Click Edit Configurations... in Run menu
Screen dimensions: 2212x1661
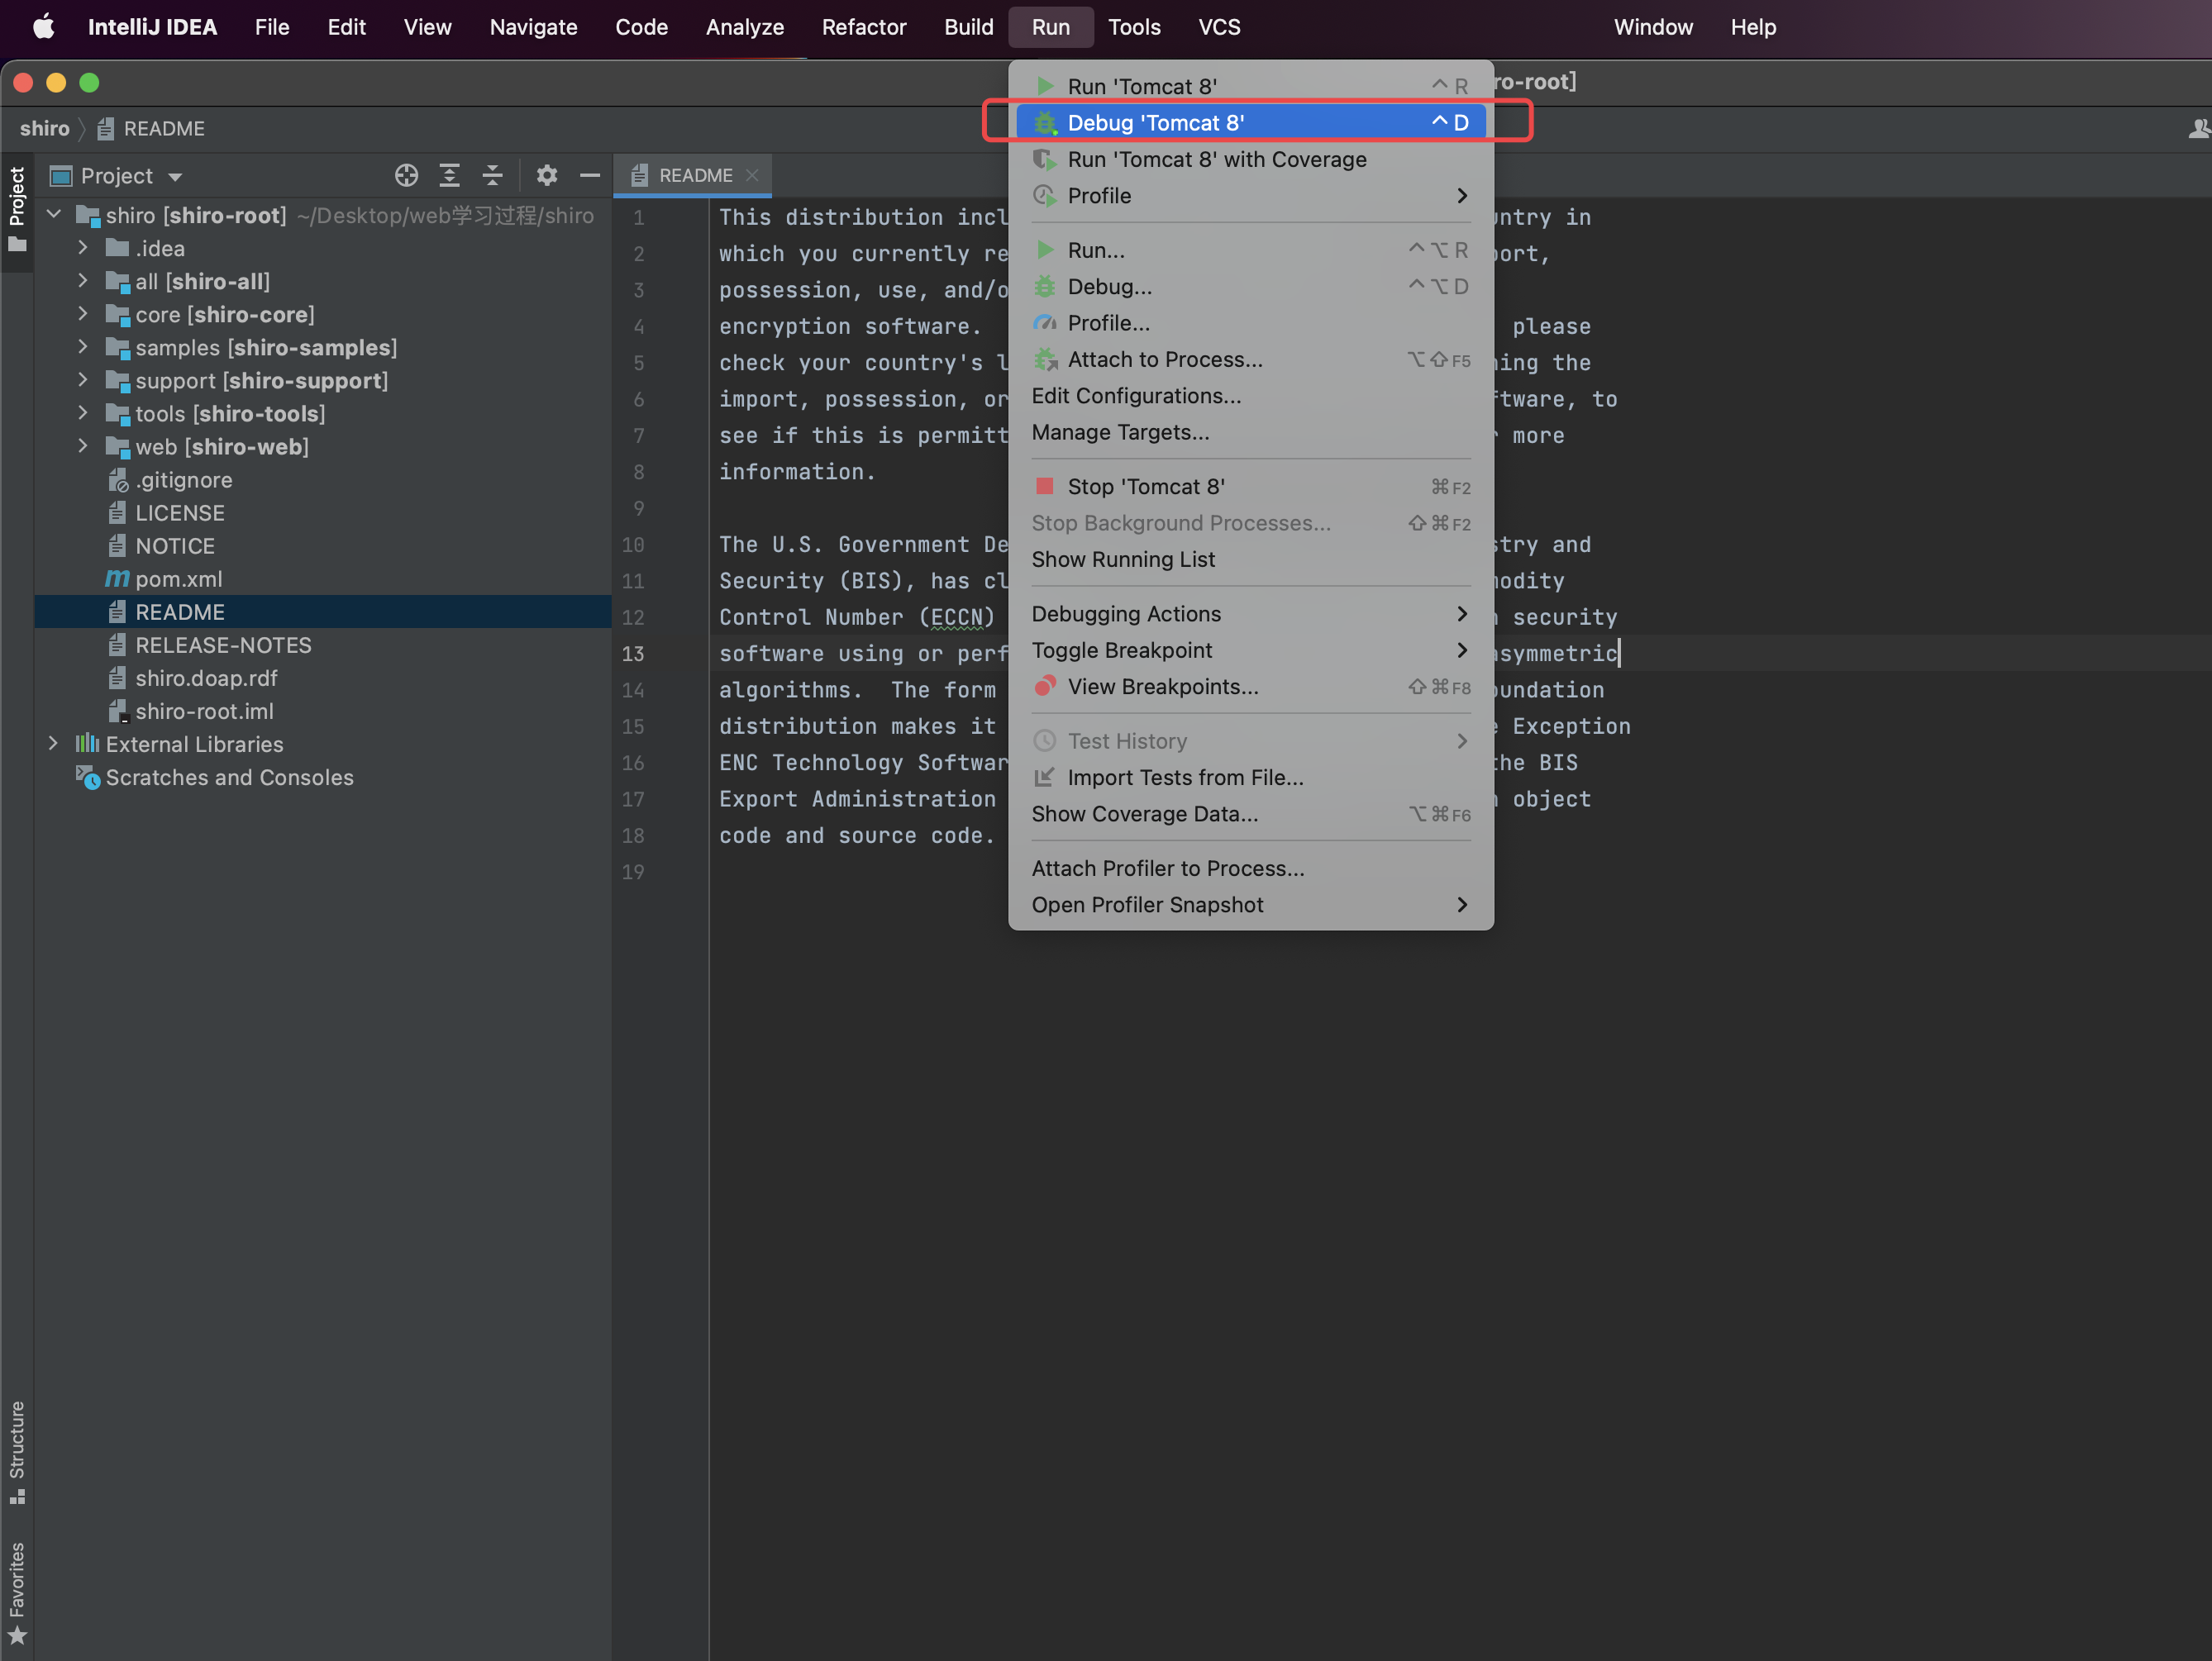pyautogui.click(x=1136, y=396)
